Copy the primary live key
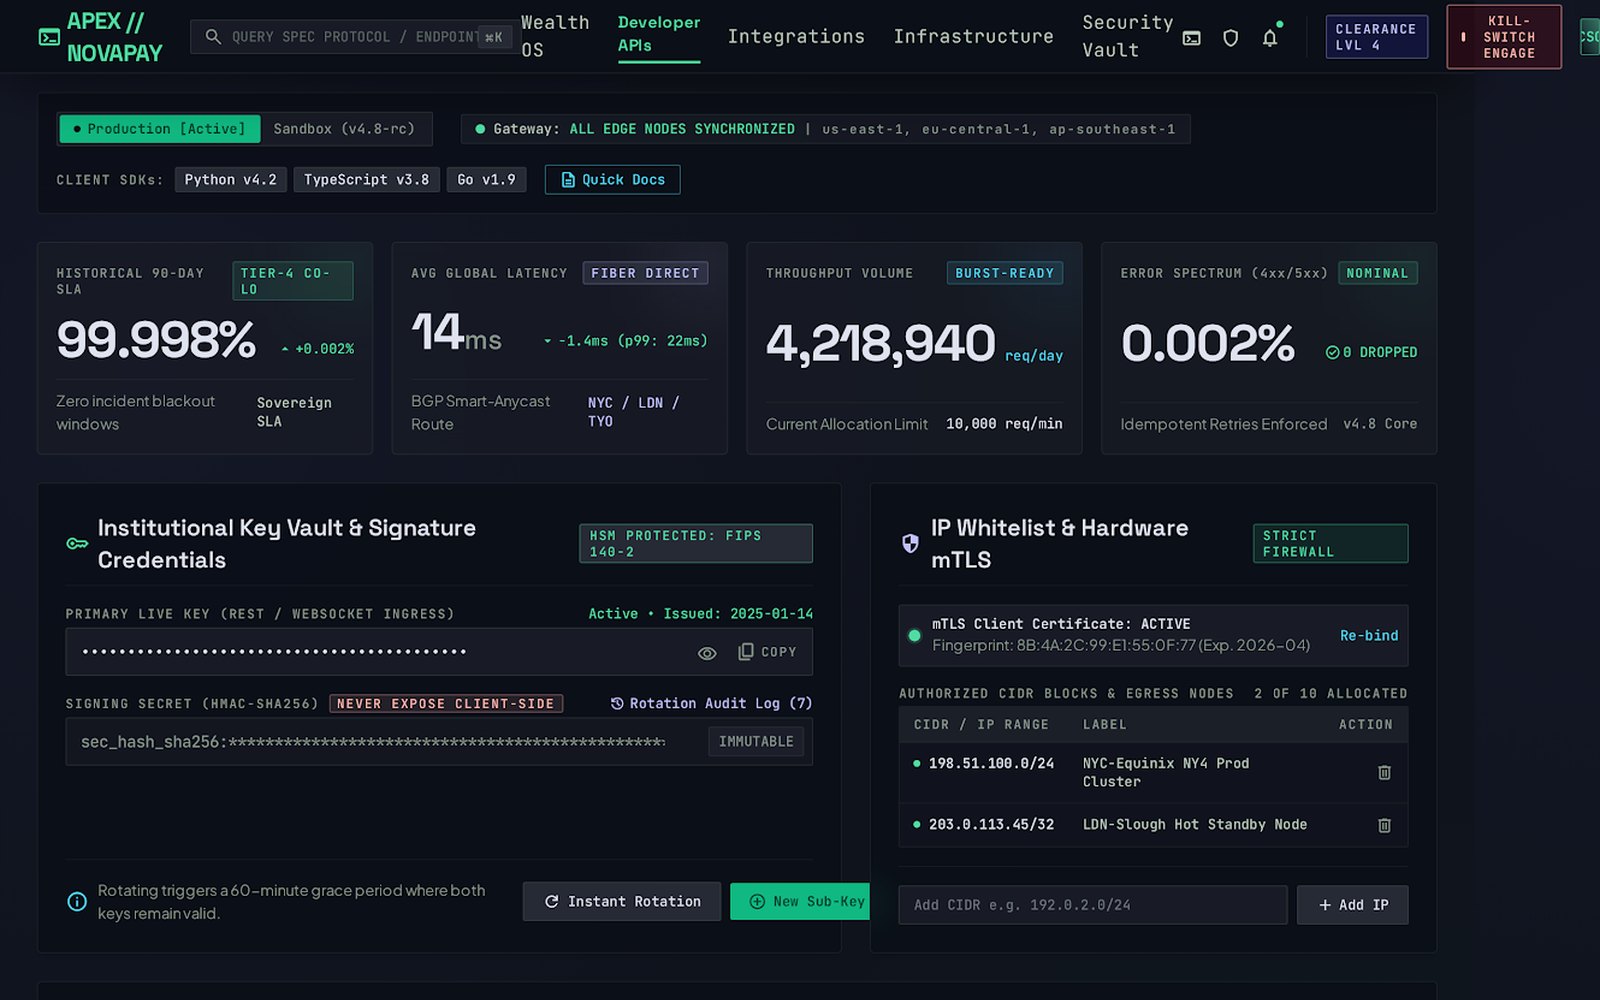Image resolution: width=1600 pixels, height=1000 pixels. pos(767,652)
